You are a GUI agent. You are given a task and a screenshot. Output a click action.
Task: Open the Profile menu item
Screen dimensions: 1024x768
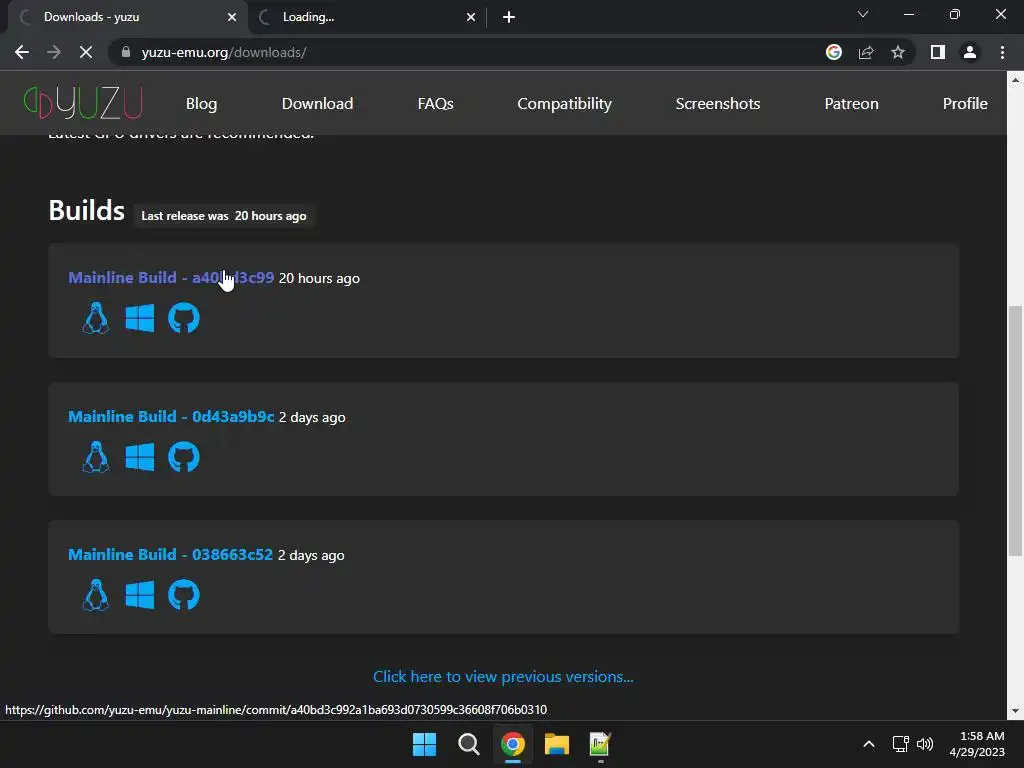[965, 103]
